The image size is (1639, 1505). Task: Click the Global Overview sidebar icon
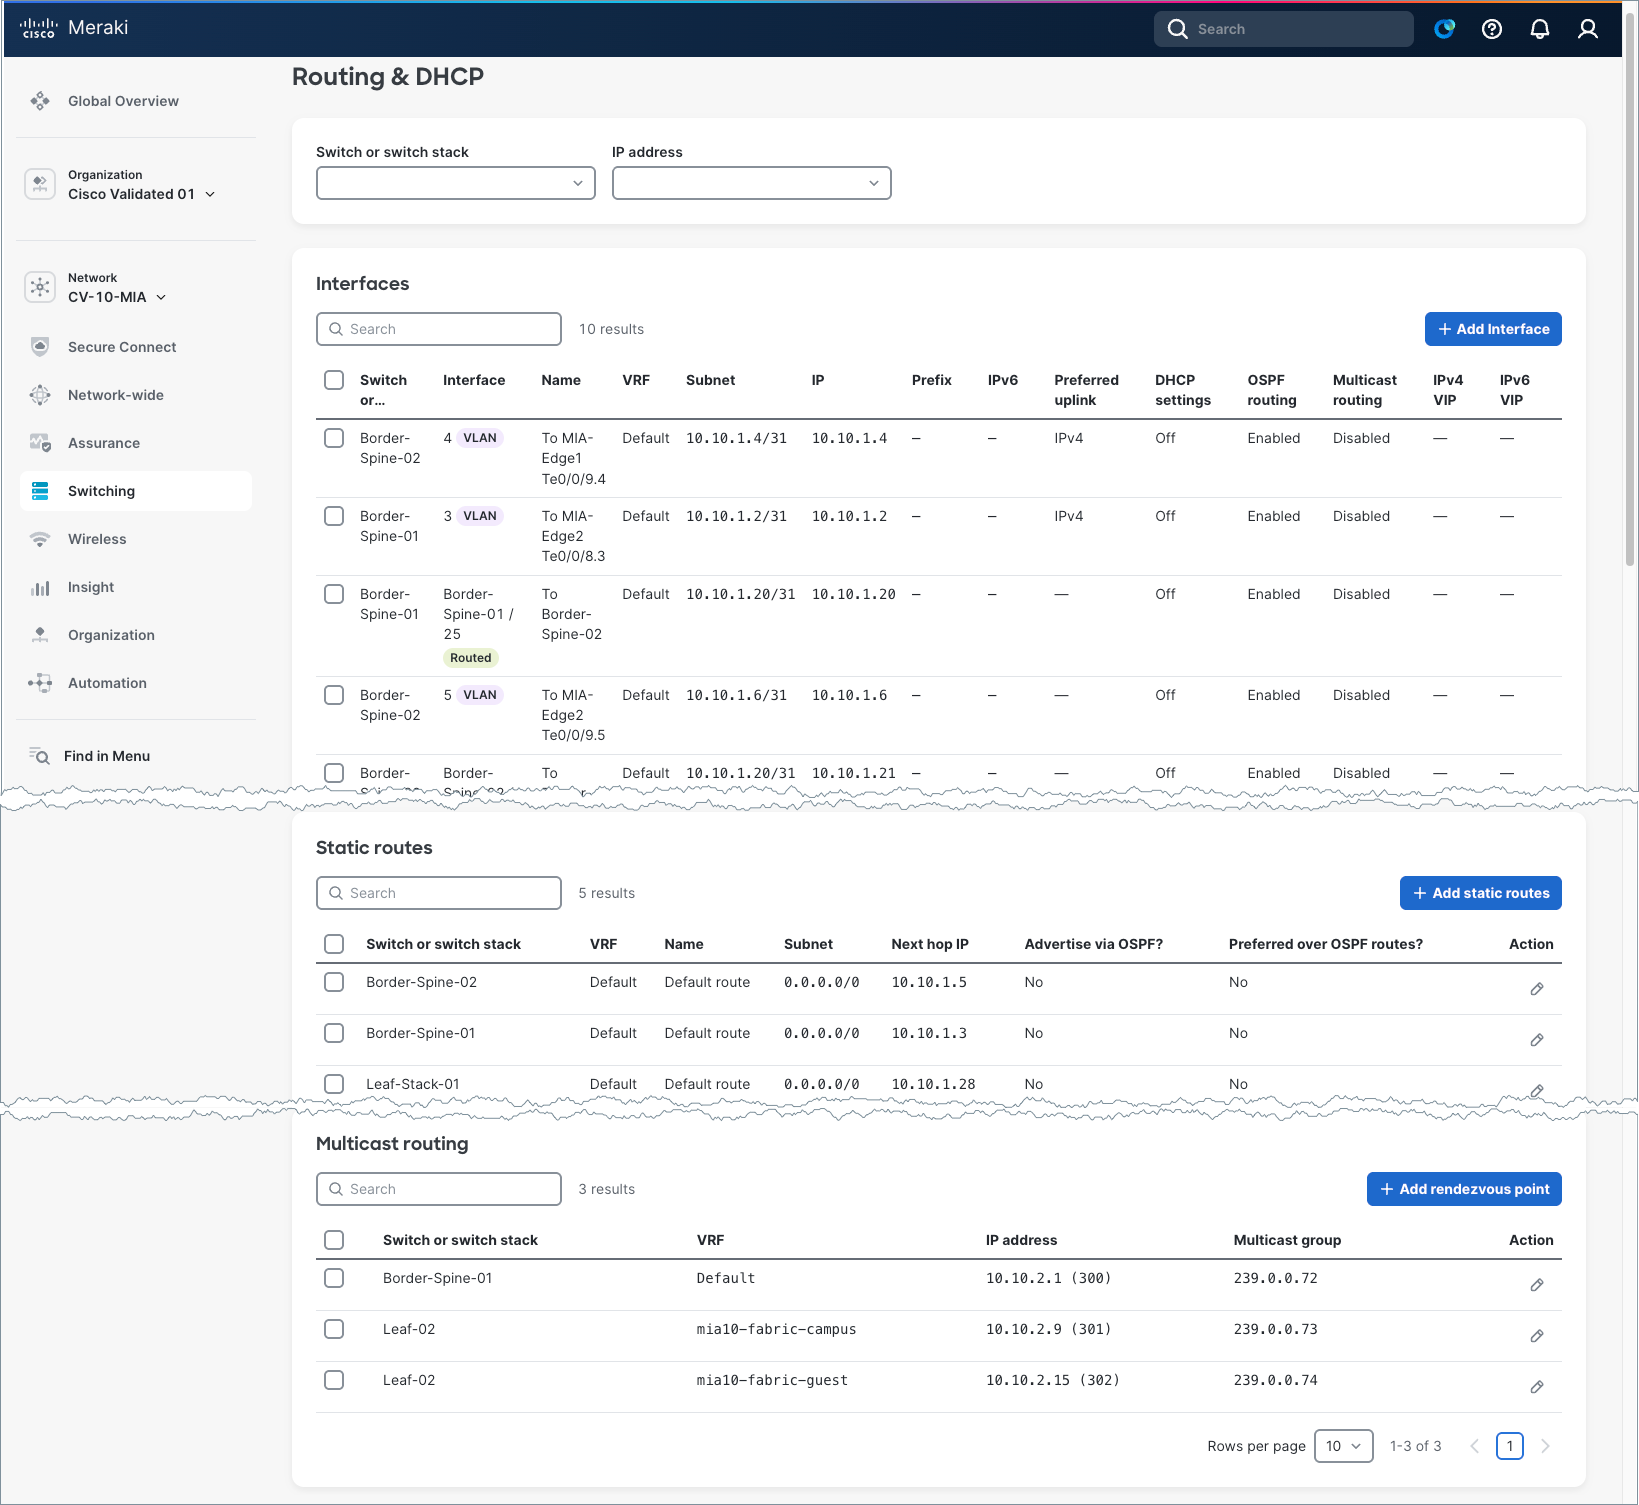tap(40, 101)
